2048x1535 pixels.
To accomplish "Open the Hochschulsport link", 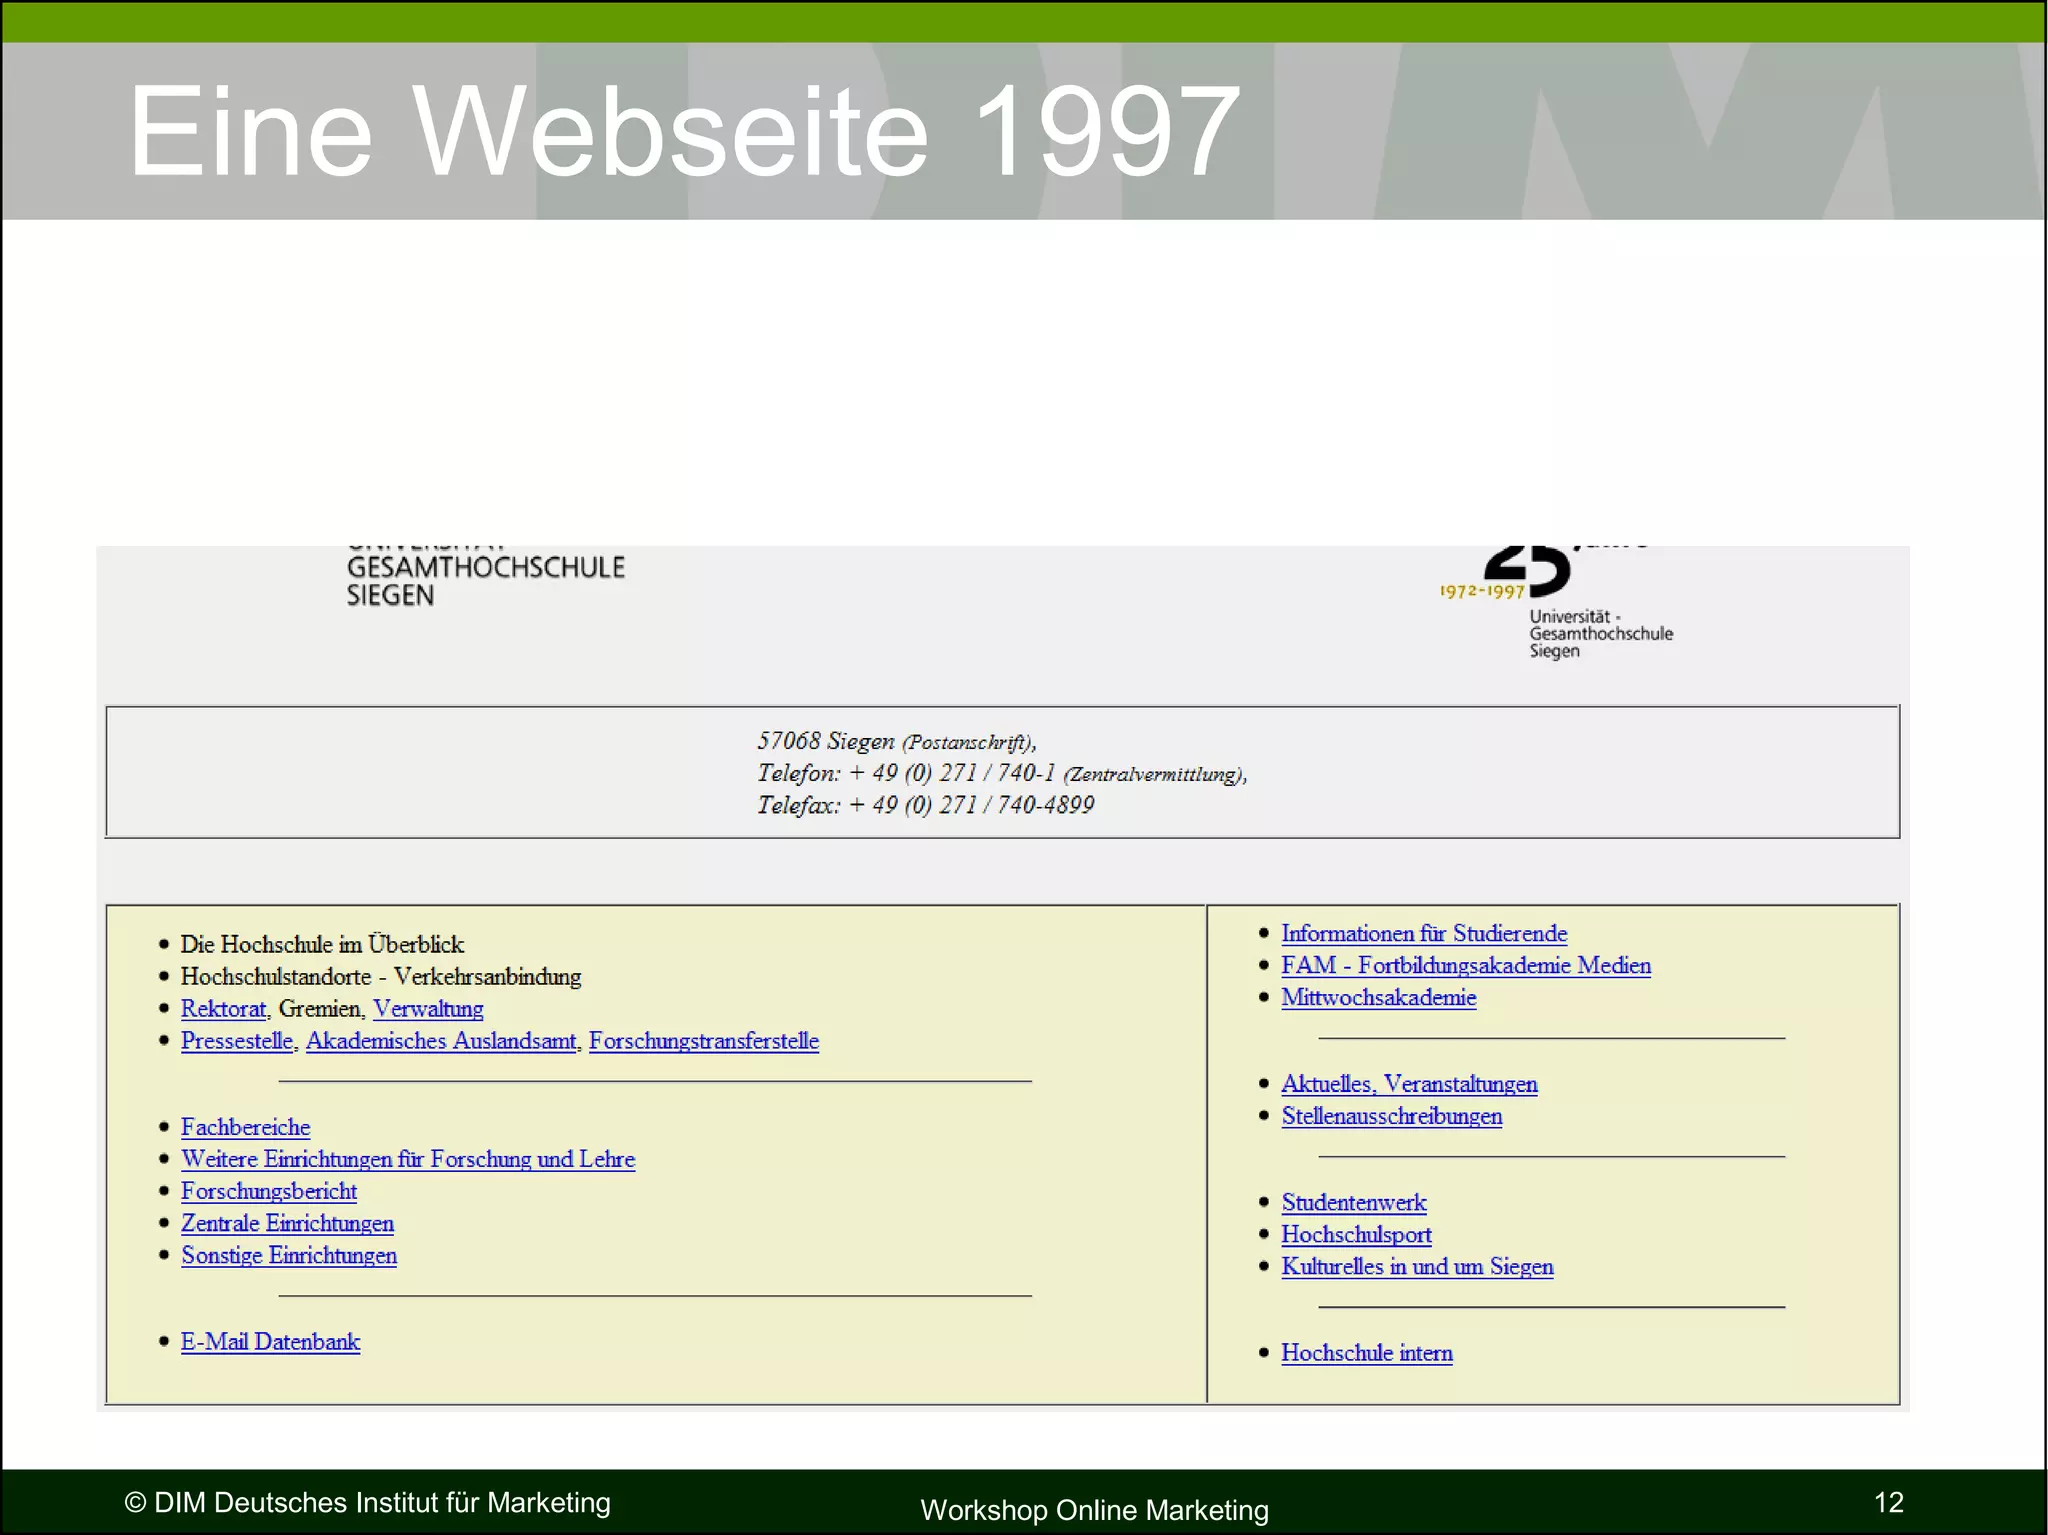I will (1355, 1235).
